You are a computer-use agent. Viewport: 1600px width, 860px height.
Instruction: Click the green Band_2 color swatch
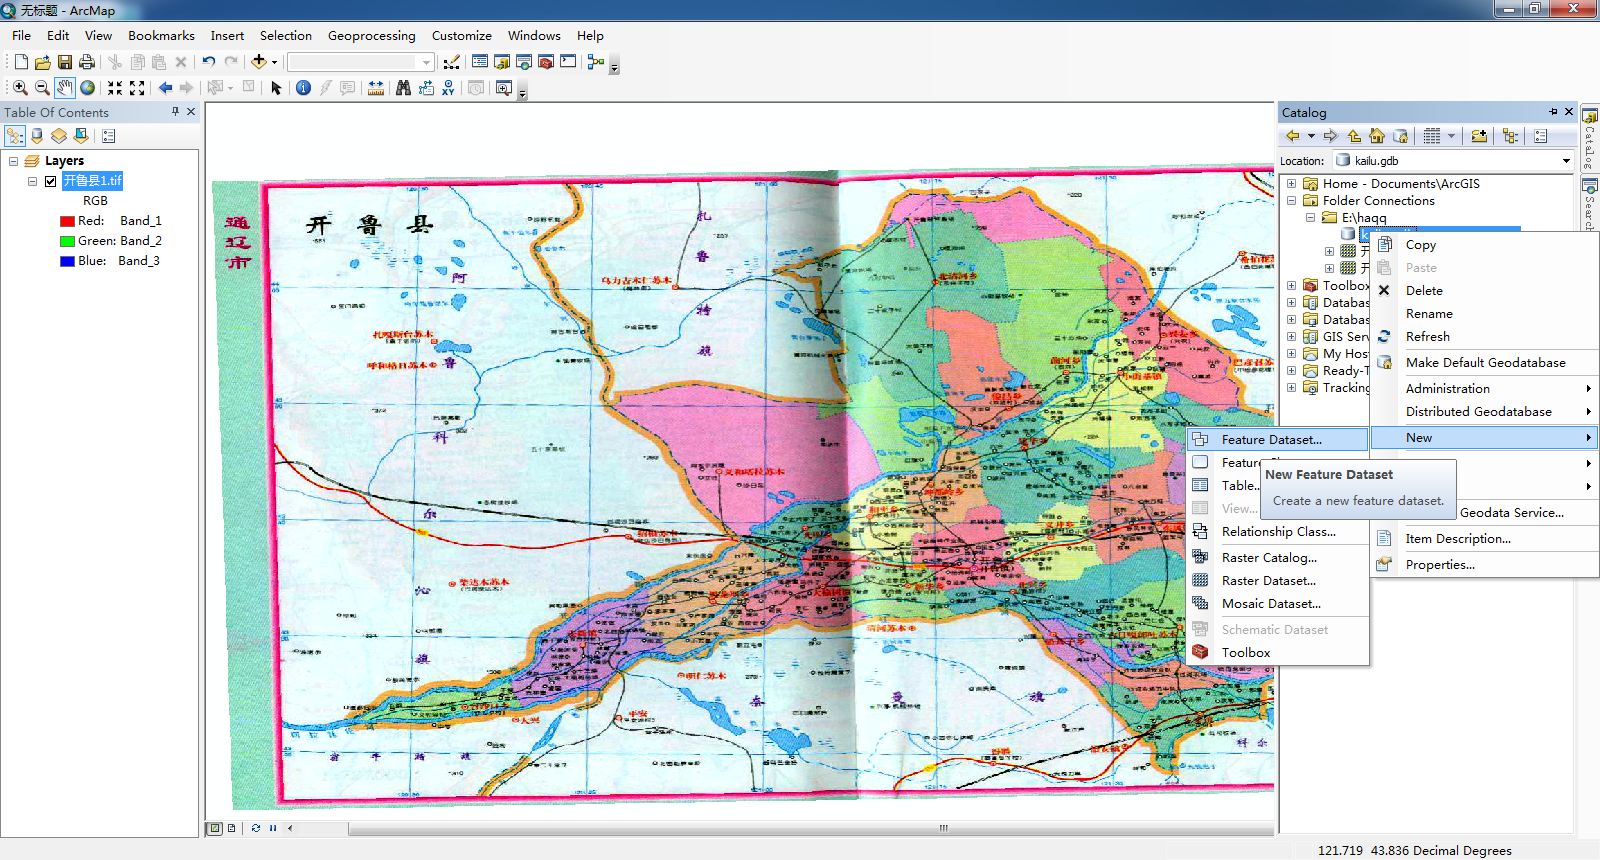pyautogui.click(x=67, y=241)
